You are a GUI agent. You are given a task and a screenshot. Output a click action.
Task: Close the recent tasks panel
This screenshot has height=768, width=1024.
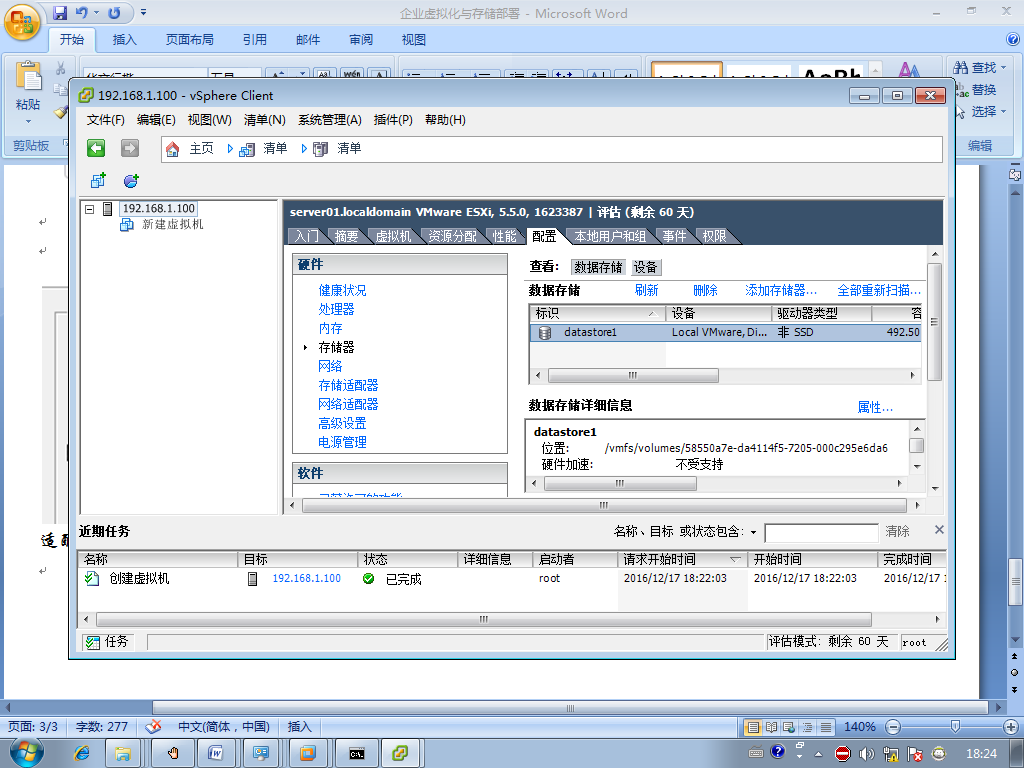point(939,530)
